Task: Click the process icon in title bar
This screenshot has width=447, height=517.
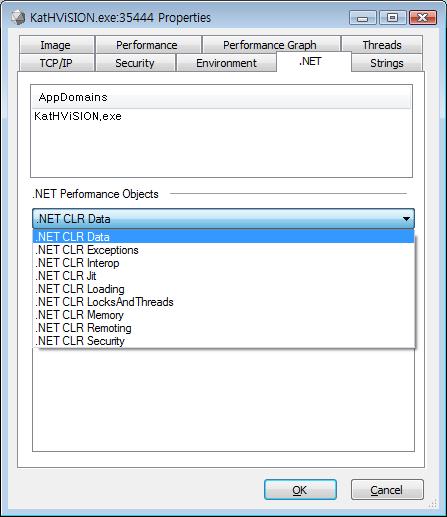Action: (17, 17)
